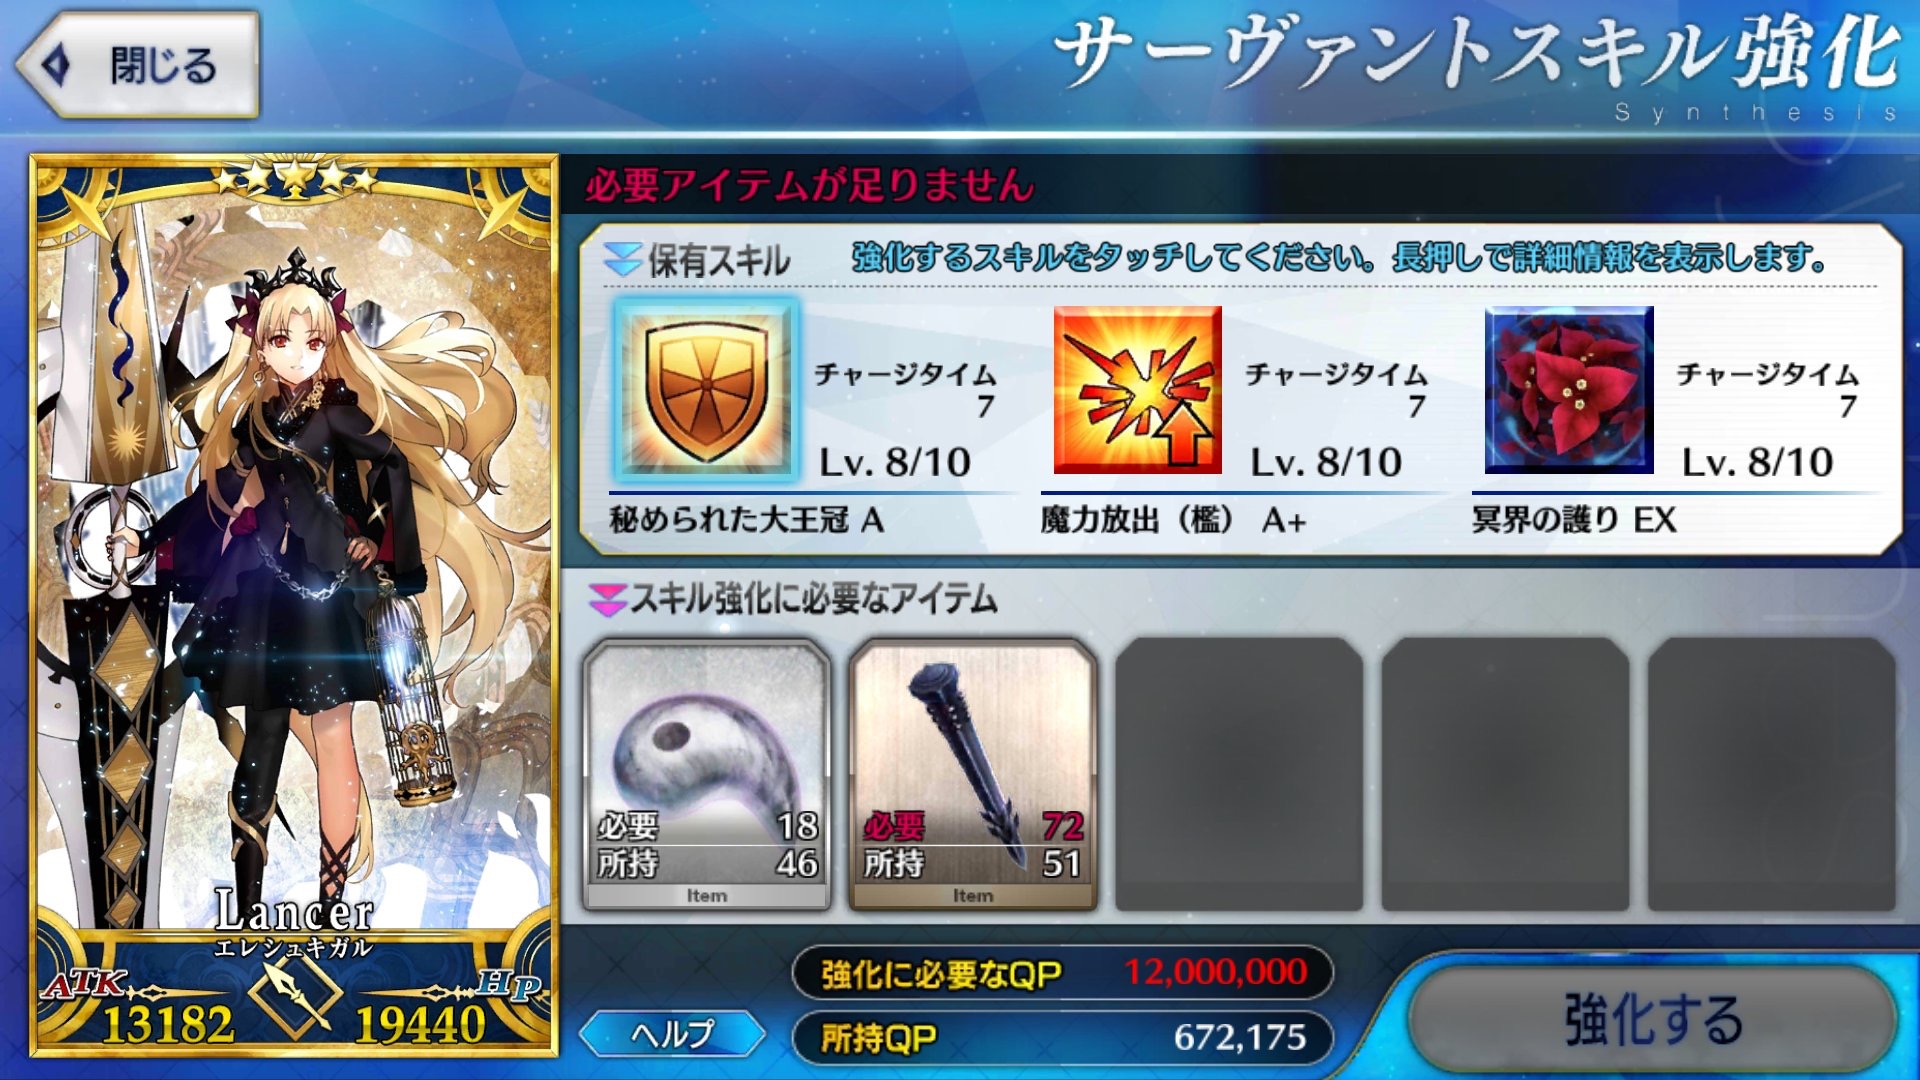The height and width of the screenshot is (1080, 1920).
Task: Select the red flower 冥界の護り skill icon
Action: tap(1569, 390)
